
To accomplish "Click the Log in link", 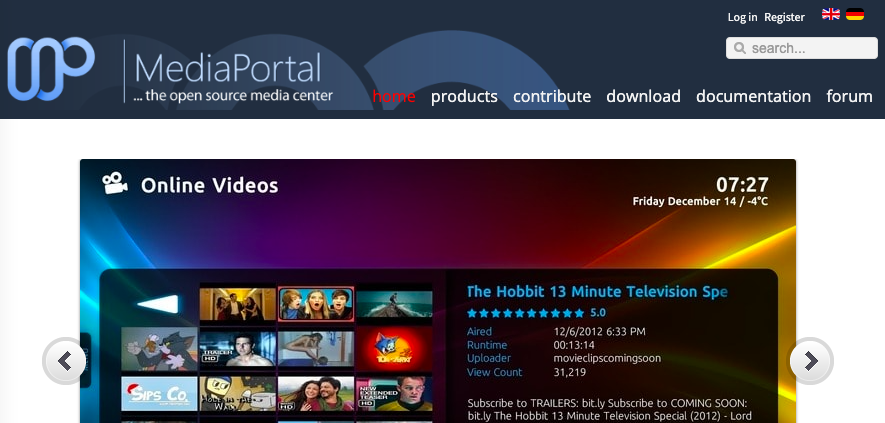I will pos(742,18).
